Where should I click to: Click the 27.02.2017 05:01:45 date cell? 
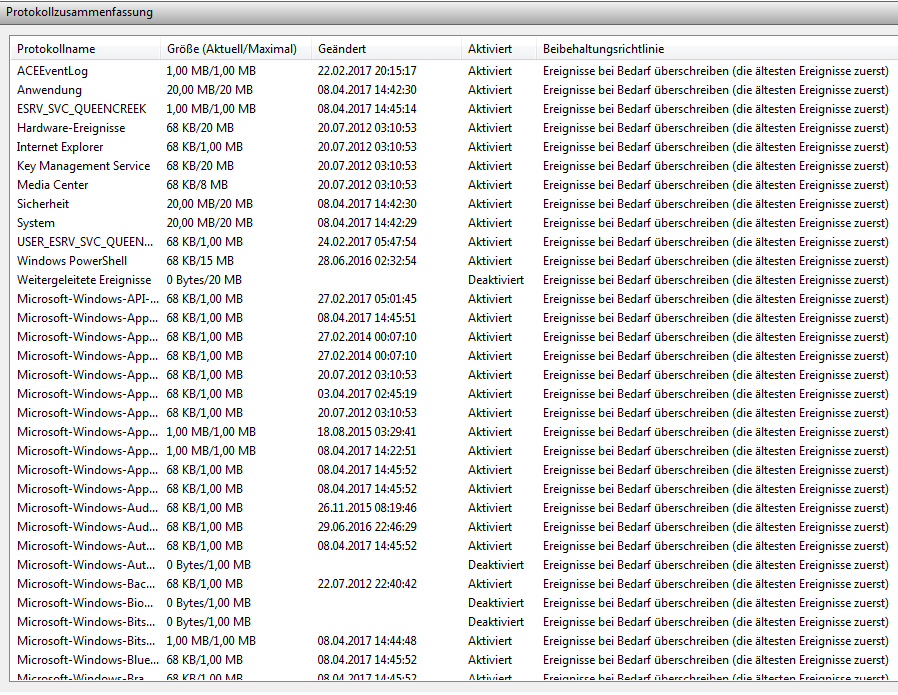(x=367, y=299)
